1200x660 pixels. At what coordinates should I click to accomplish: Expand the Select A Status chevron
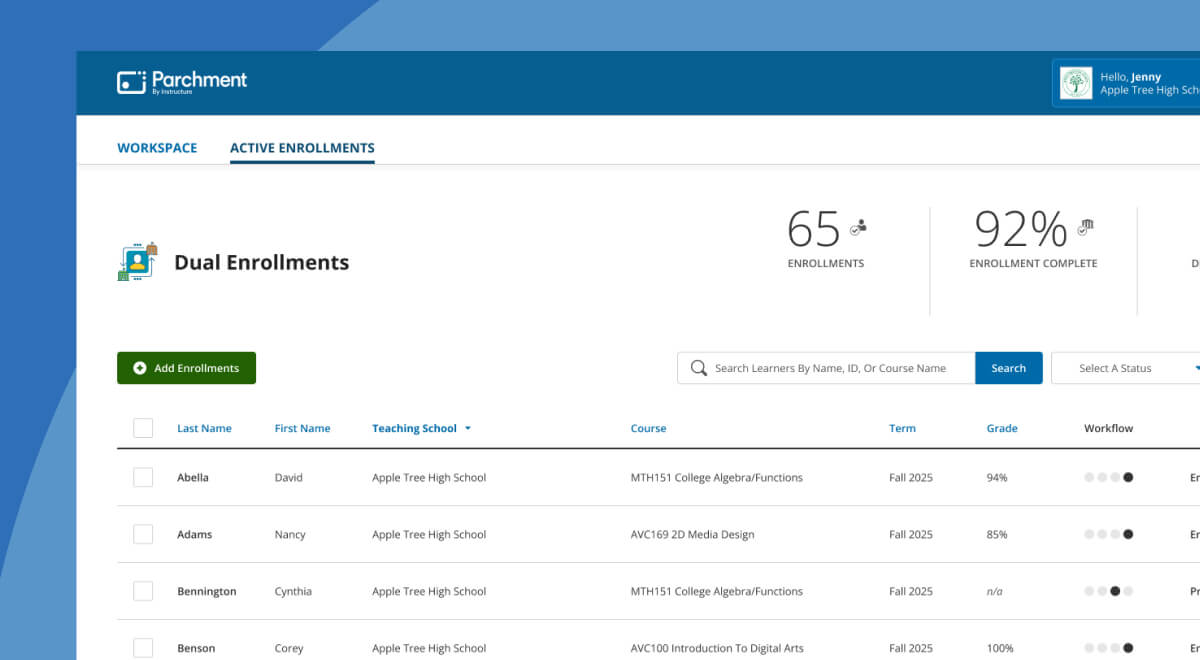[1196, 368]
